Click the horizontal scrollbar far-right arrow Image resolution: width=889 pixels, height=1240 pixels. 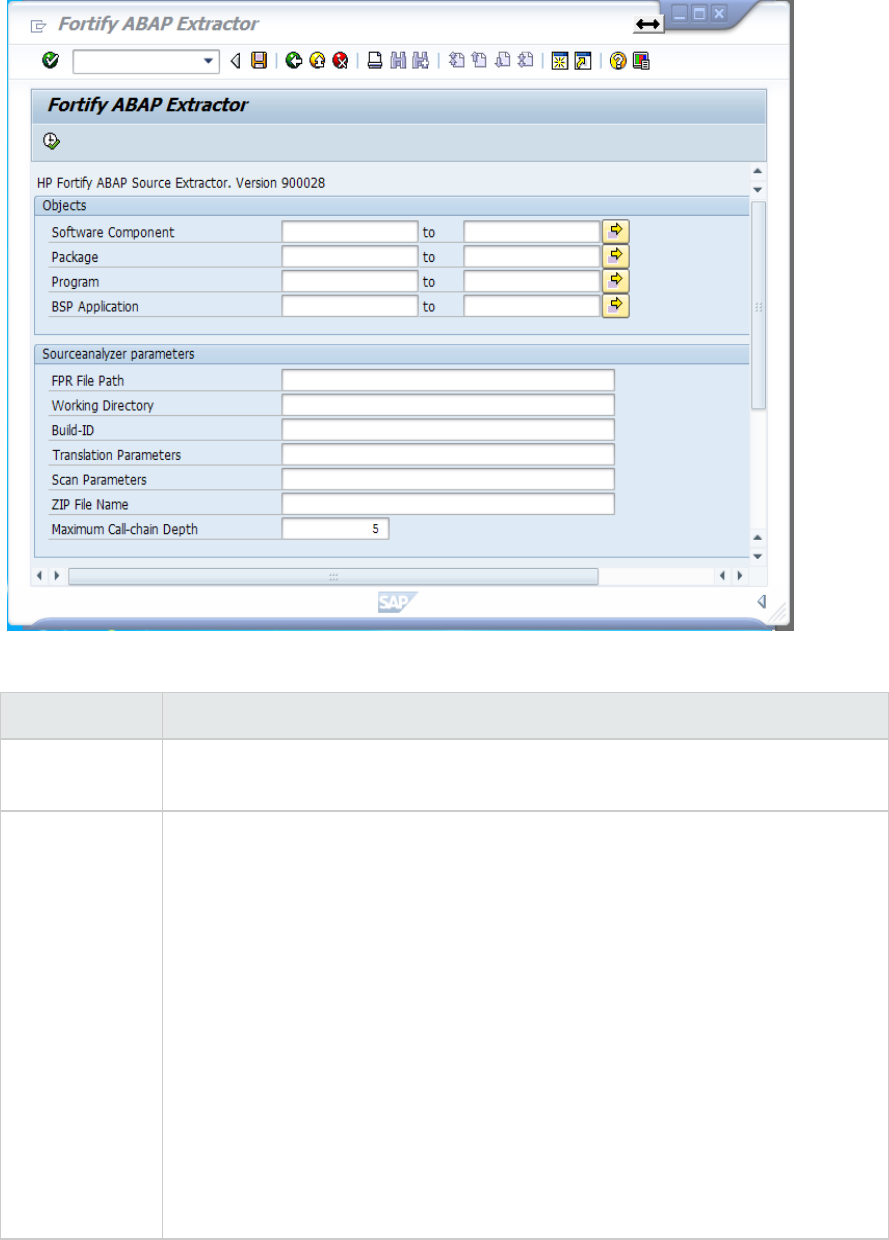coord(740,576)
